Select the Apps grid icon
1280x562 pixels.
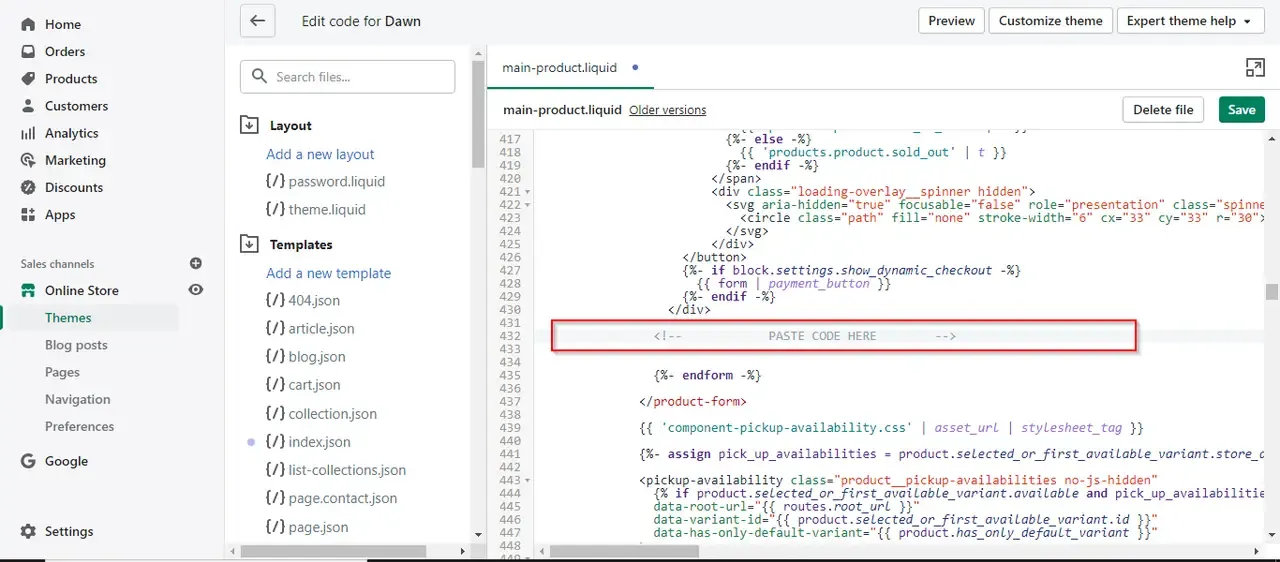pos(28,214)
